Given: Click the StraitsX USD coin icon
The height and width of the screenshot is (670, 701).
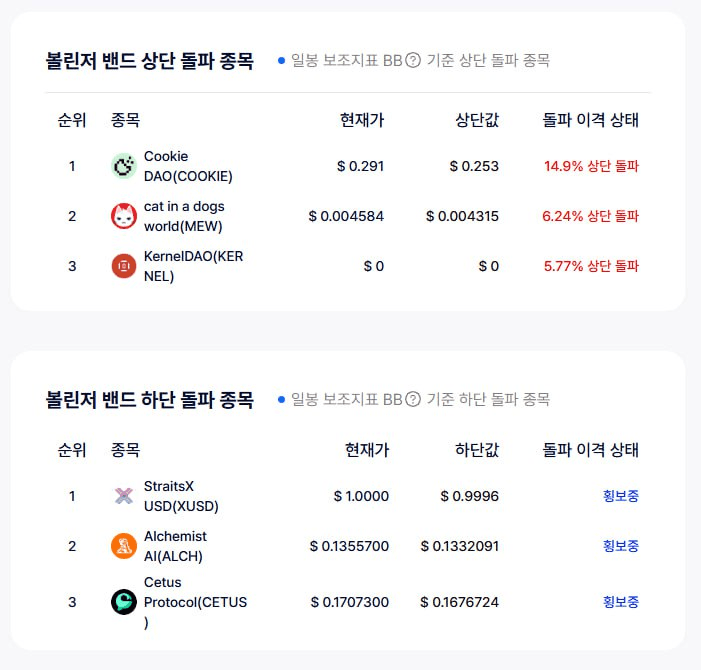Looking at the screenshot, I should click(124, 496).
